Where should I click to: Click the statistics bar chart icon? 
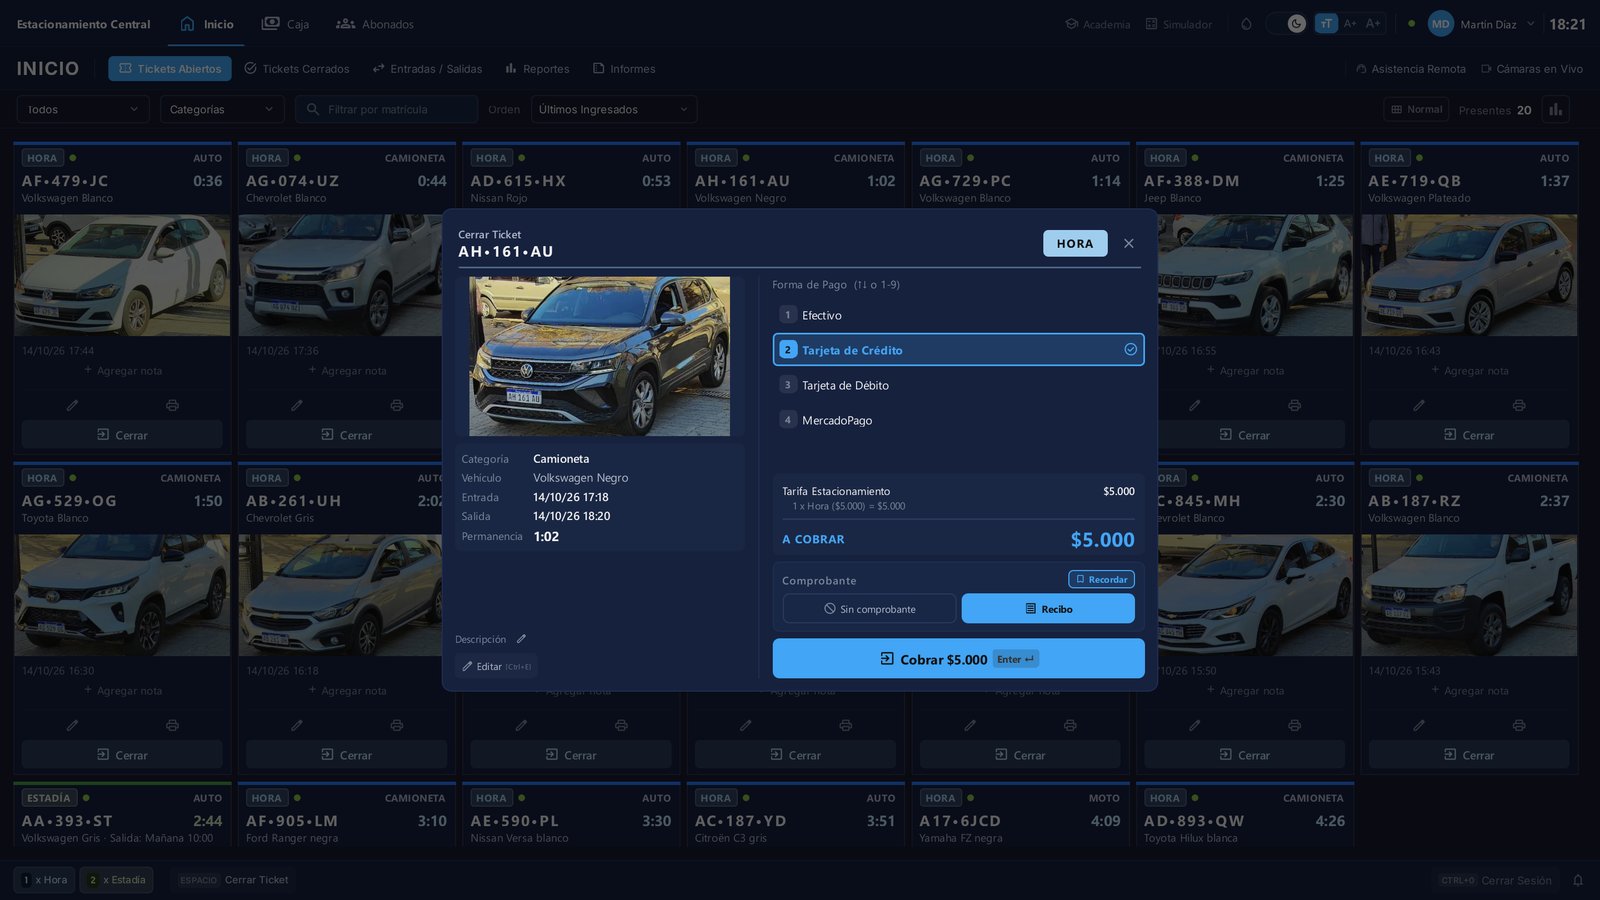pos(1555,109)
